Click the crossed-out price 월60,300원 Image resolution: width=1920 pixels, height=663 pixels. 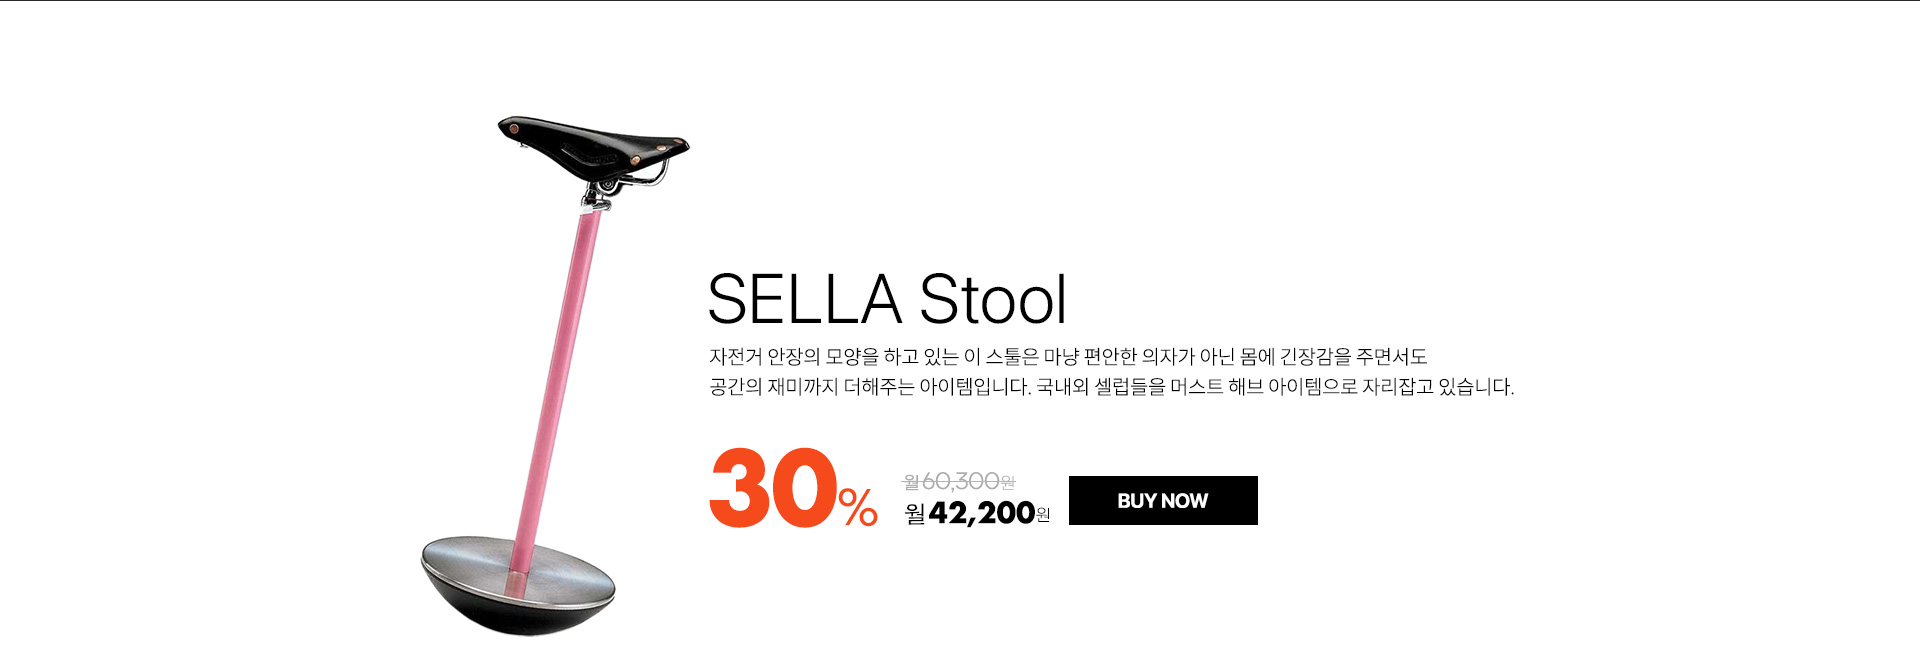(x=958, y=482)
